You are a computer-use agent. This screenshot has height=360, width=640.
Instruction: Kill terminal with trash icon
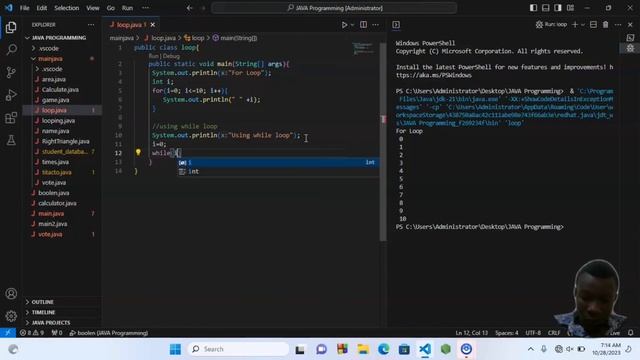(606, 24)
